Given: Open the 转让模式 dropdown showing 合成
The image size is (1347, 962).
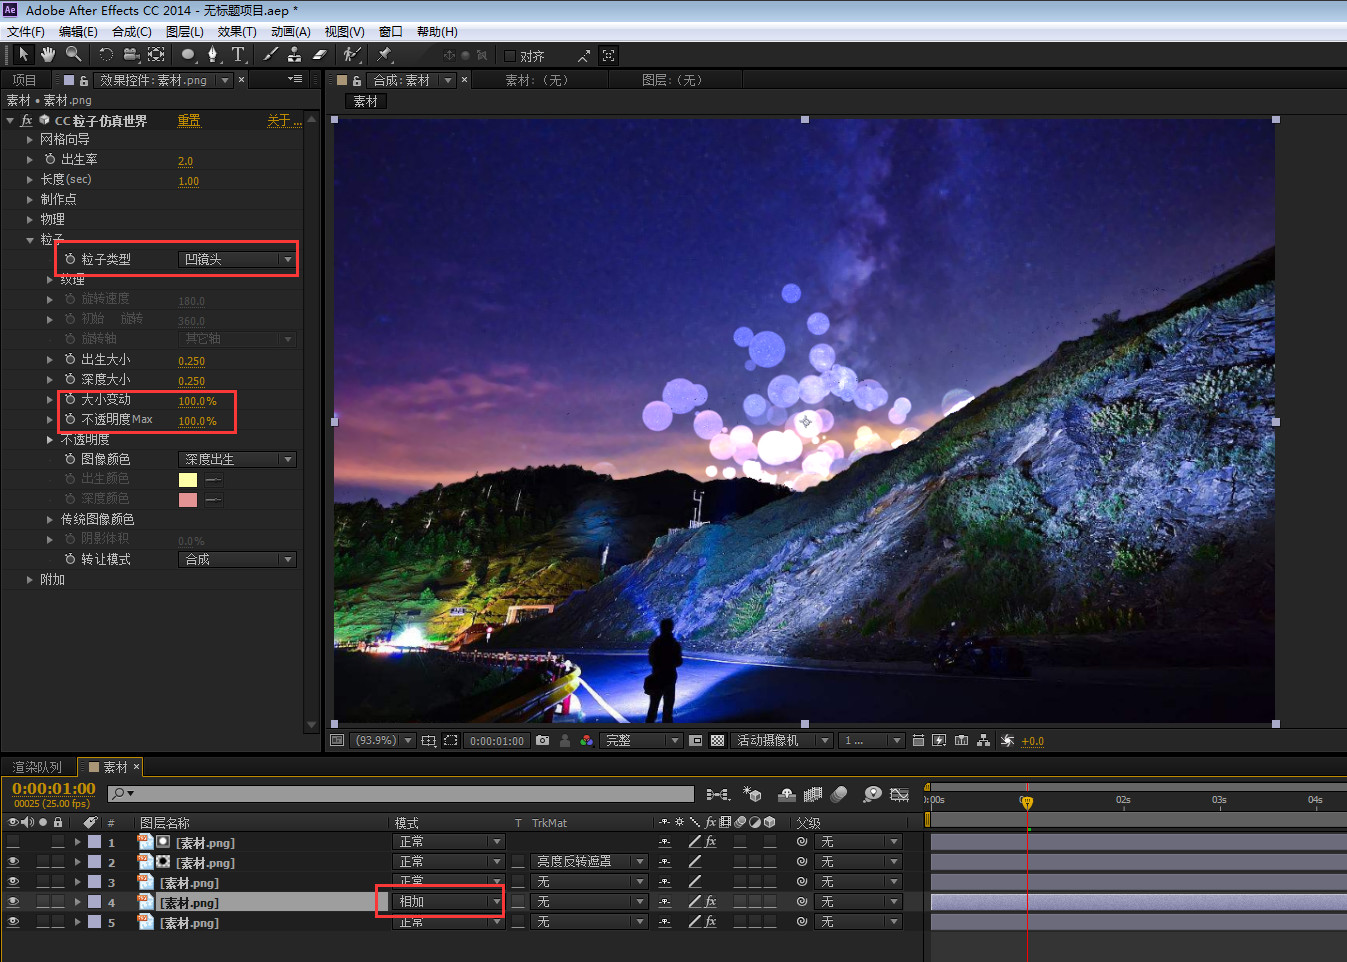Looking at the screenshot, I should (237, 559).
